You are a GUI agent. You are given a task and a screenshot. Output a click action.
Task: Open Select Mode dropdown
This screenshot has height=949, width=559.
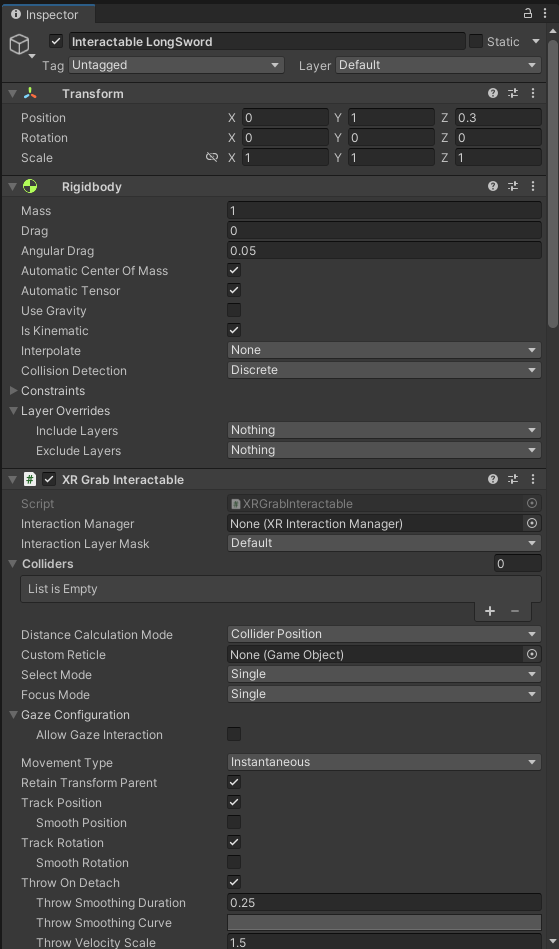(384, 674)
